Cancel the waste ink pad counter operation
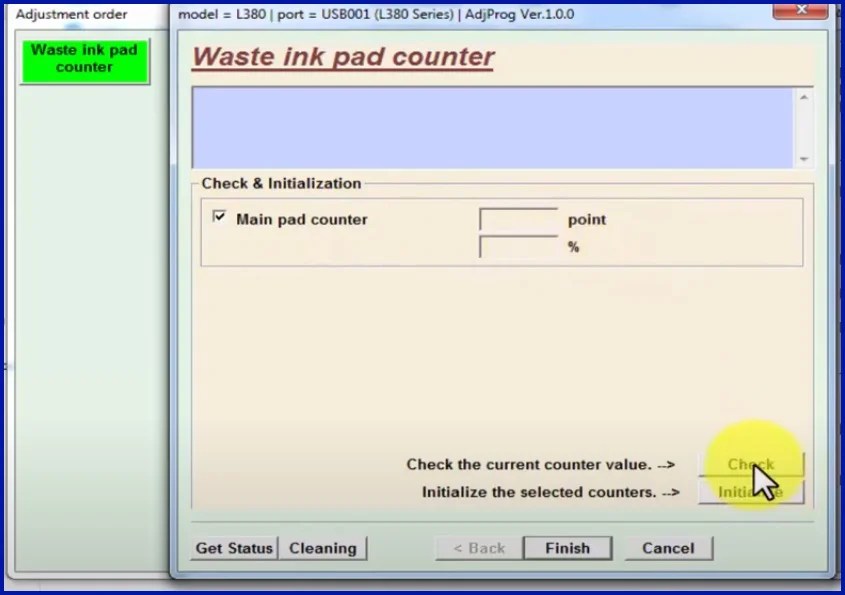 pyautogui.click(x=667, y=548)
